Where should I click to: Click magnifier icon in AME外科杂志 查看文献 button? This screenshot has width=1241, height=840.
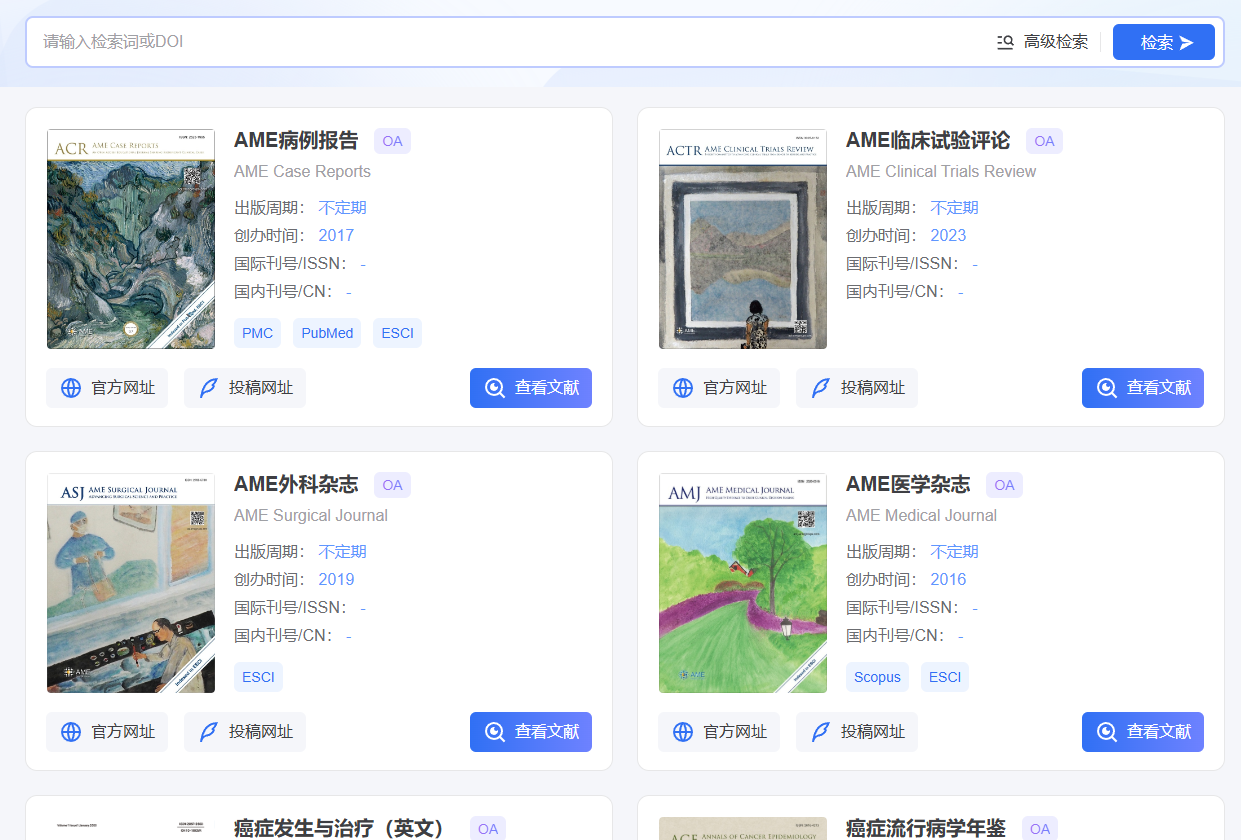pos(495,732)
